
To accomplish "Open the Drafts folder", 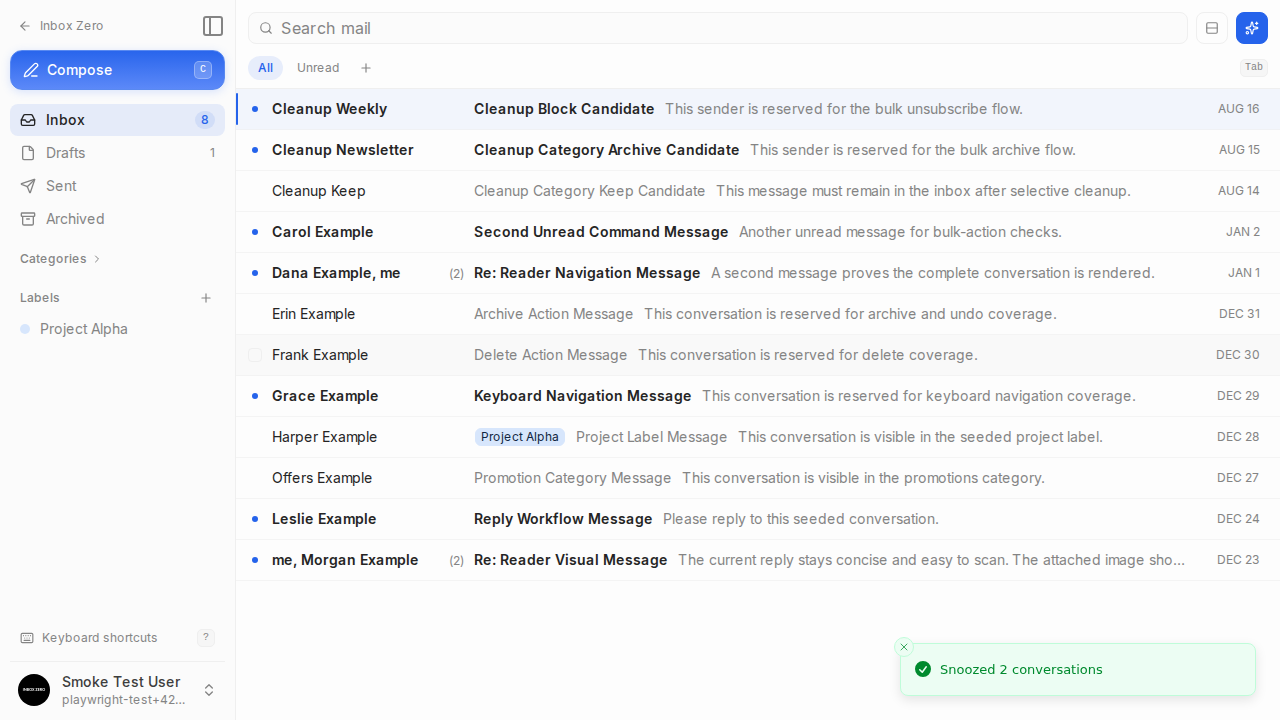I will tap(117, 153).
